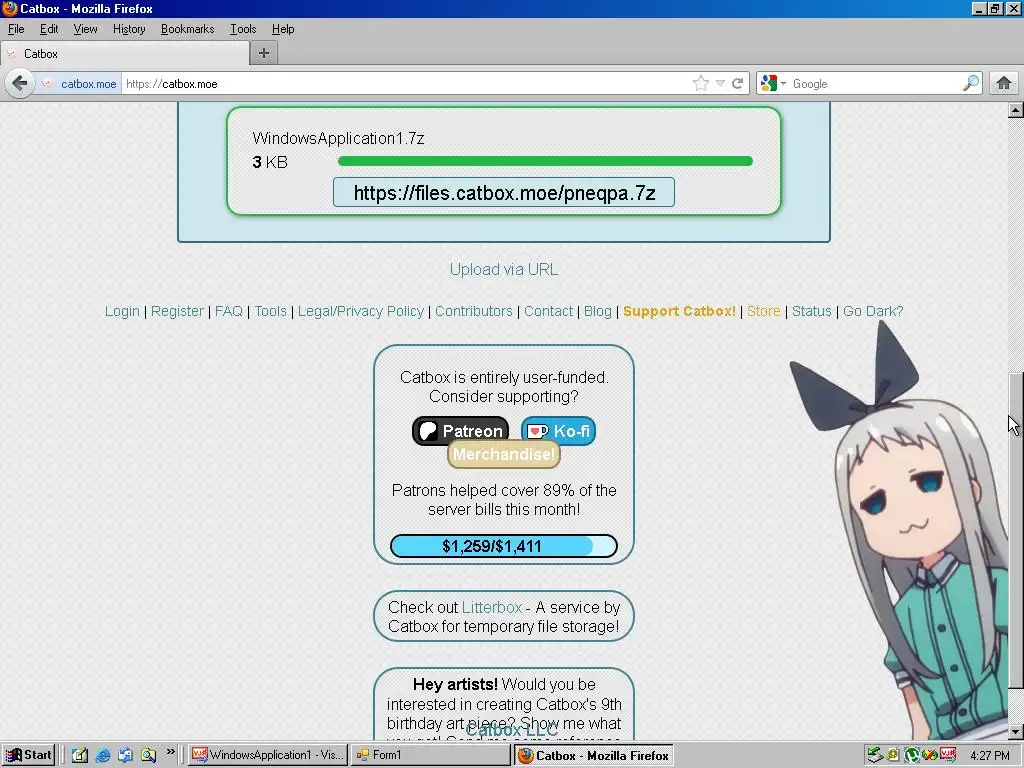Click the bookmark star icon in address bar
Viewport: 1024px width, 768px height.
tap(701, 83)
